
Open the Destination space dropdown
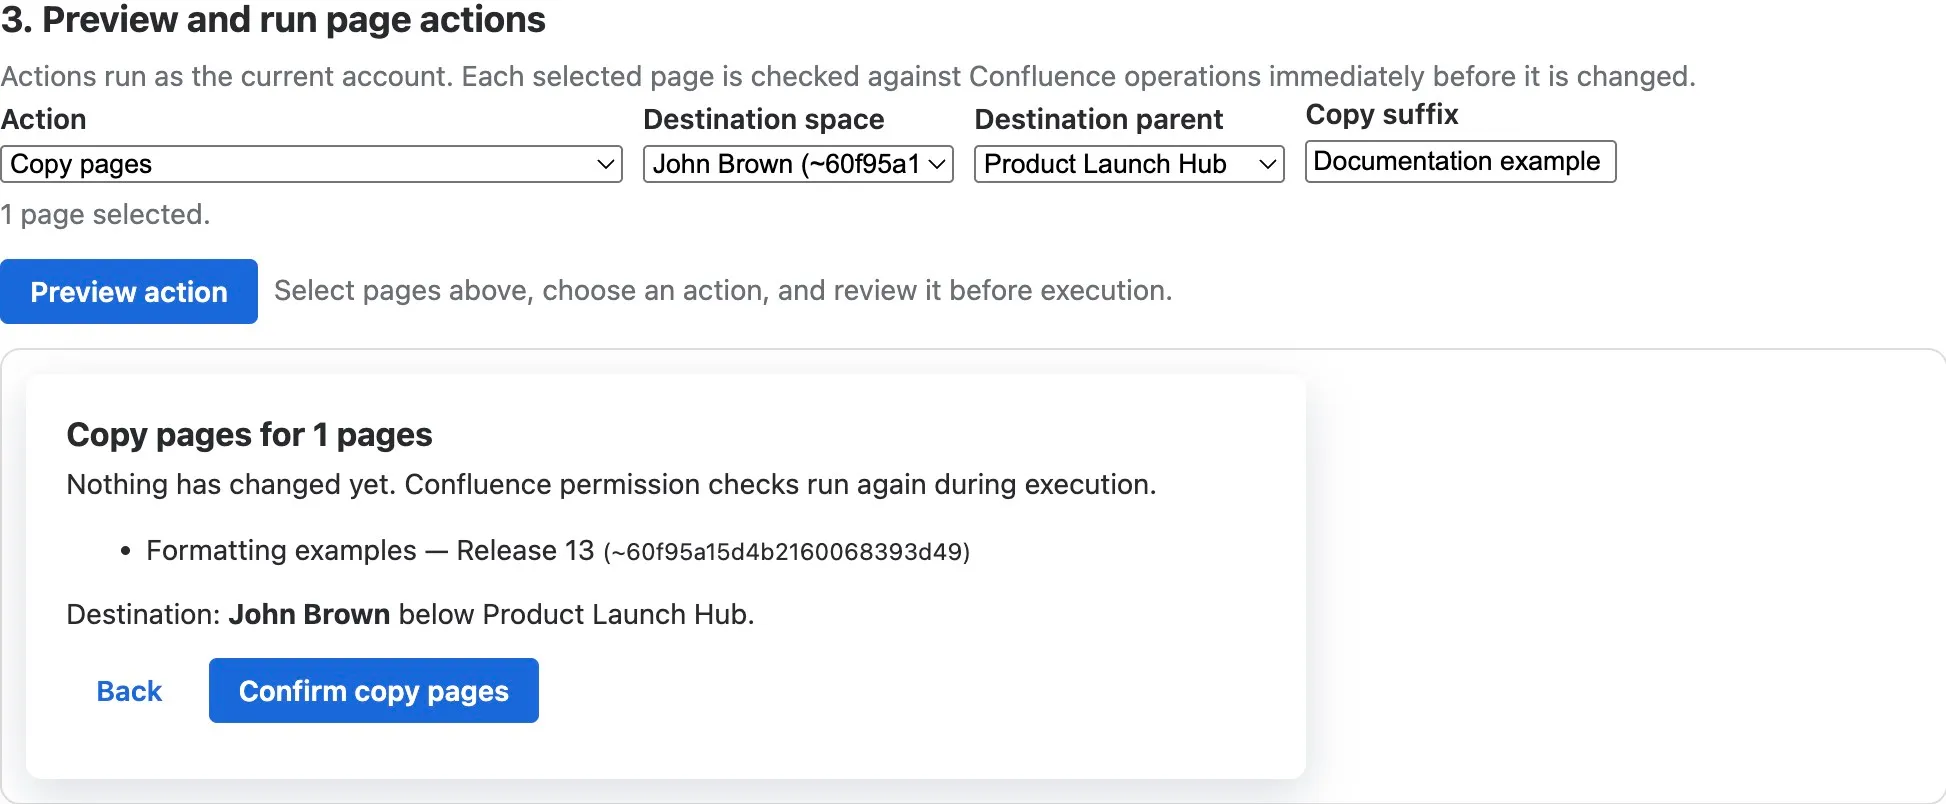[798, 164]
